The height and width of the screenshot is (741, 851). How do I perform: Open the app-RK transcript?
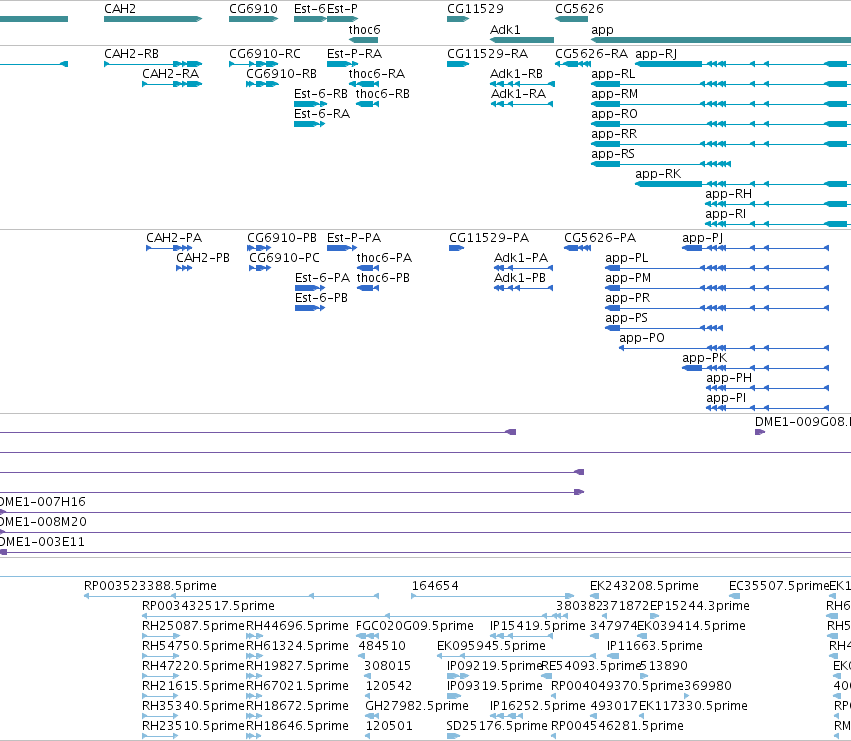pyautogui.click(x=743, y=184)
